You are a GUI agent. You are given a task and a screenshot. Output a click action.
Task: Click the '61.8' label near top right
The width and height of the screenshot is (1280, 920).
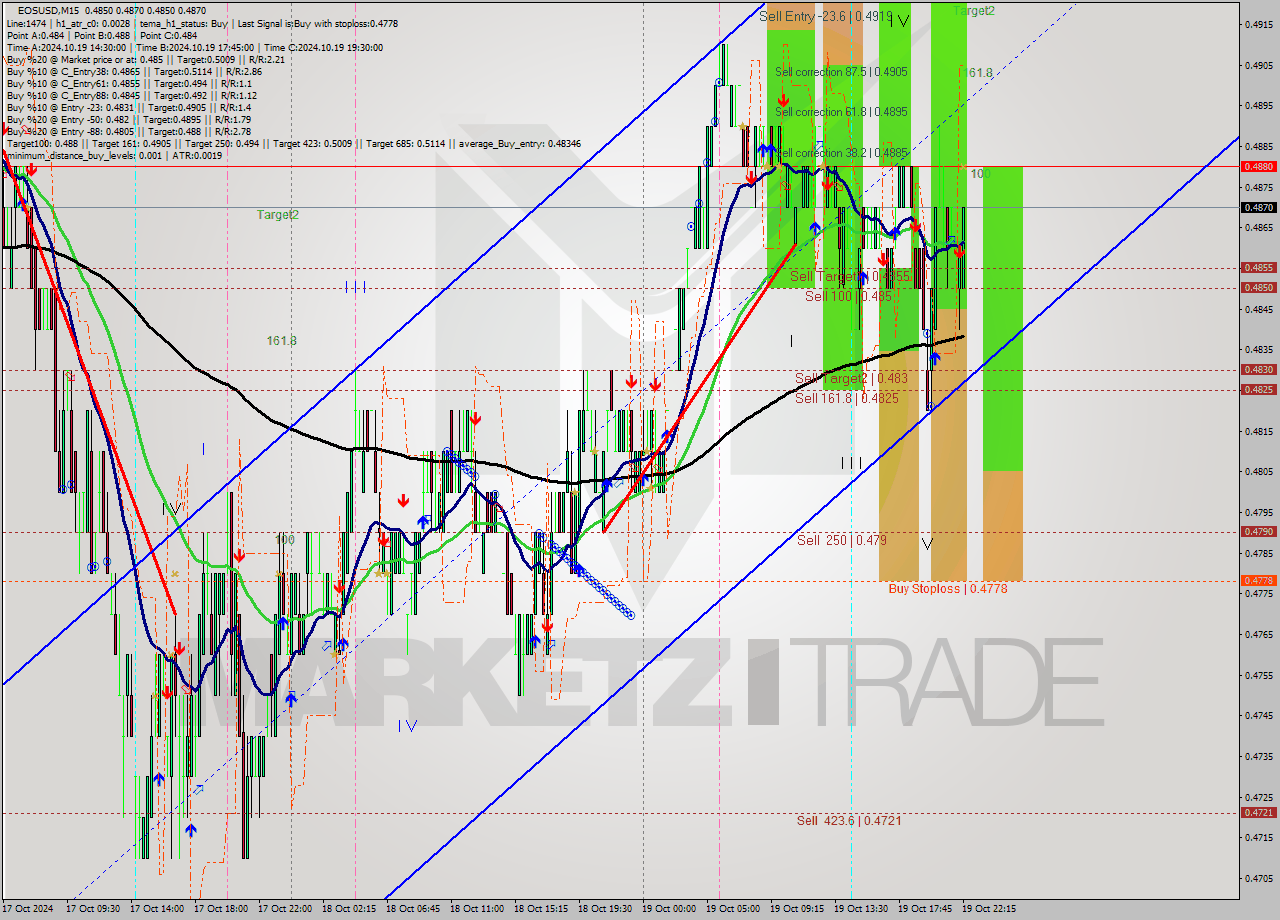click(x=980, y=73)
